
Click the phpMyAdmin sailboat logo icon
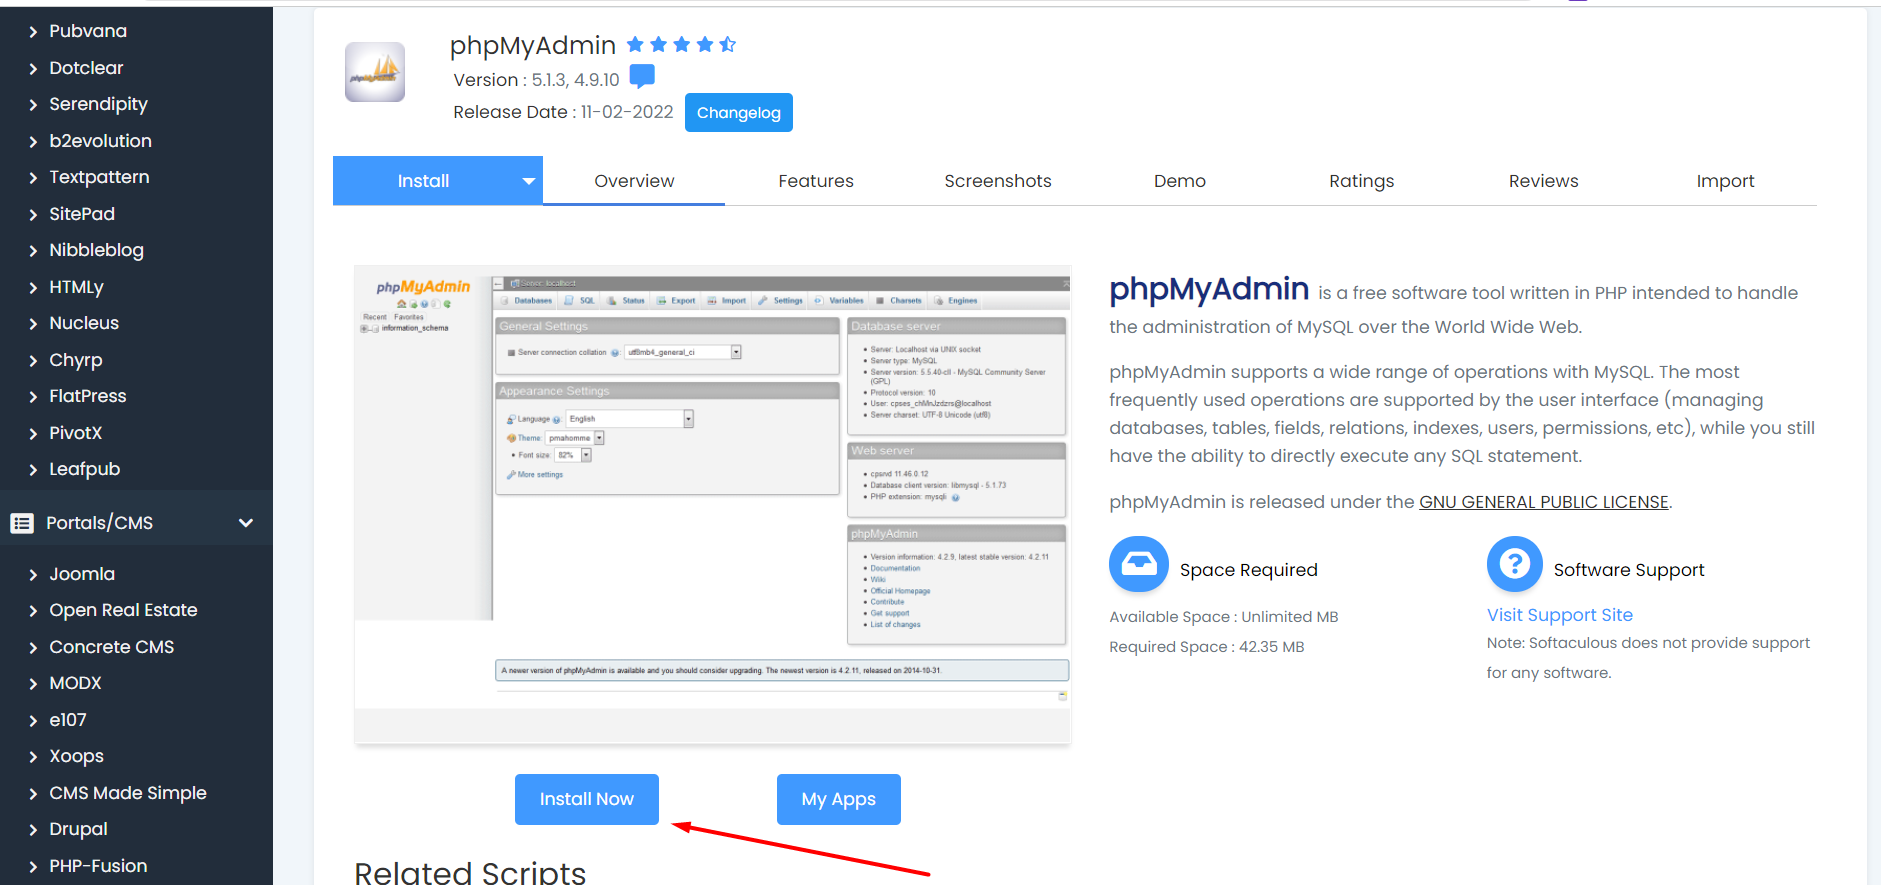point(375,72)
